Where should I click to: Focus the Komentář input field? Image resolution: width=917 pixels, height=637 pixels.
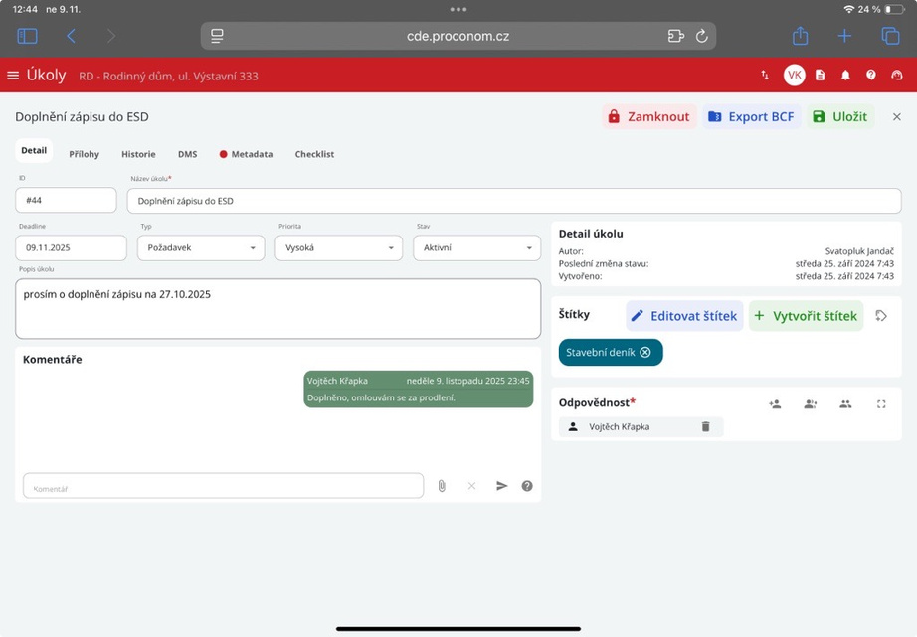pyautogui.click(x=223, y=486)
